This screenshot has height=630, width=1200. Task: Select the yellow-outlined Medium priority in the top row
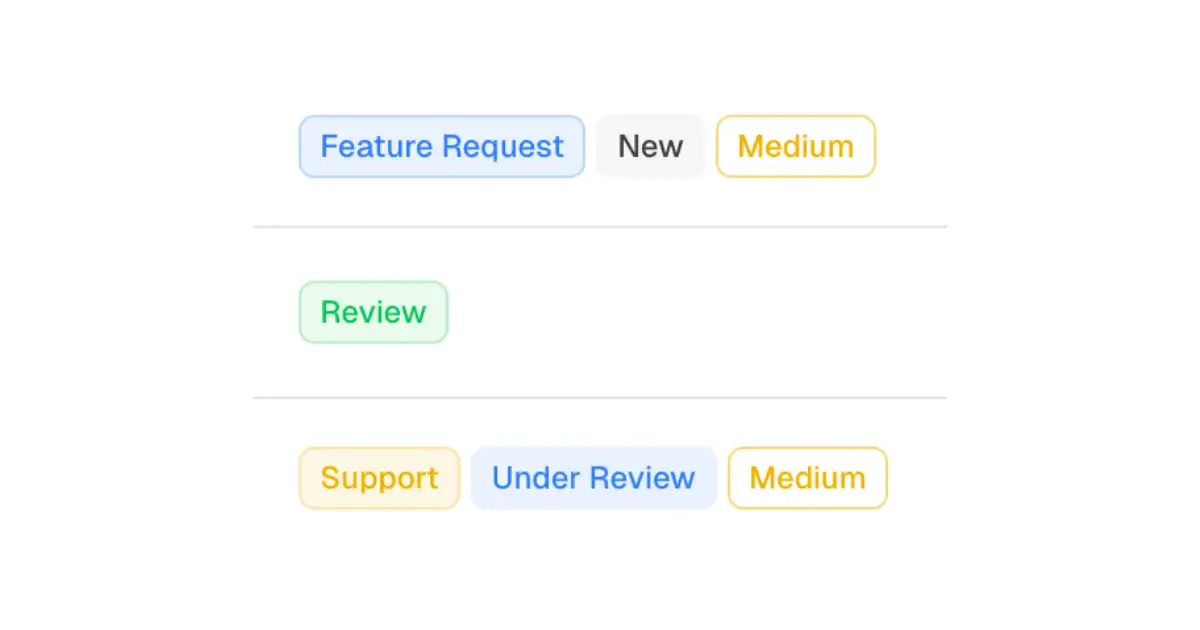click(x=795, y=147)
